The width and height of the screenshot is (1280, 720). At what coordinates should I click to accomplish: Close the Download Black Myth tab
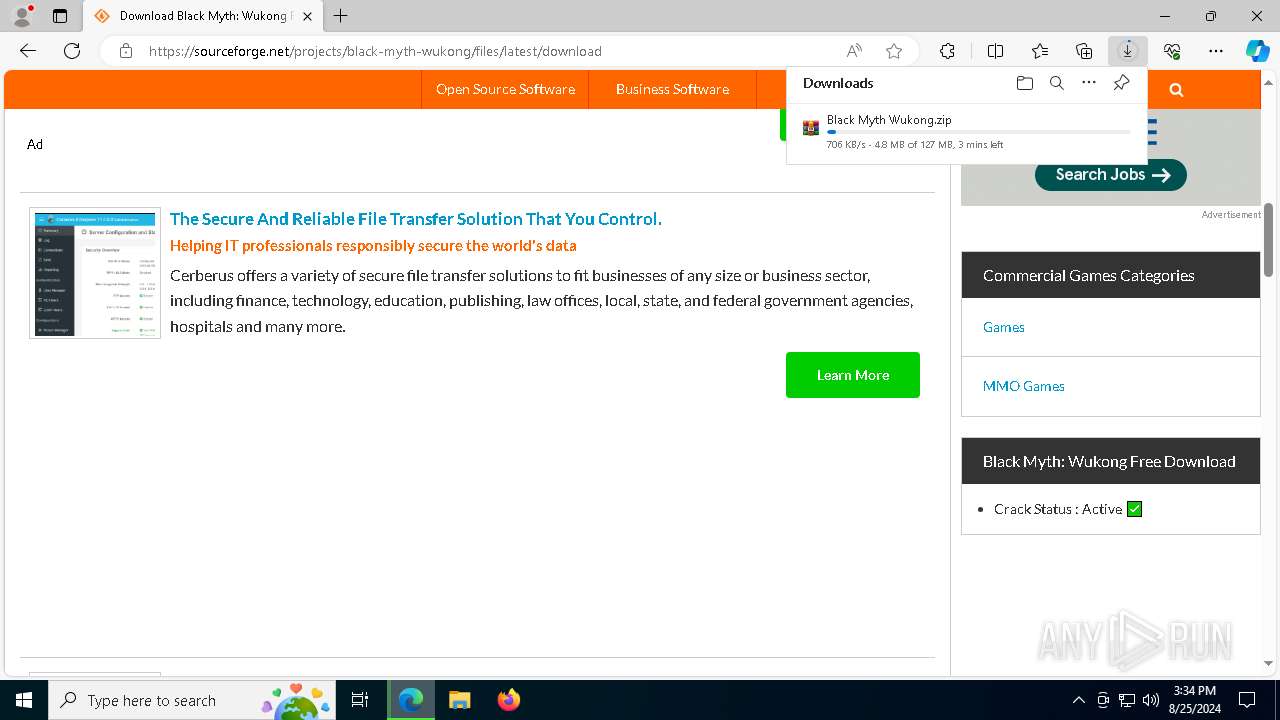pos(307,16)
